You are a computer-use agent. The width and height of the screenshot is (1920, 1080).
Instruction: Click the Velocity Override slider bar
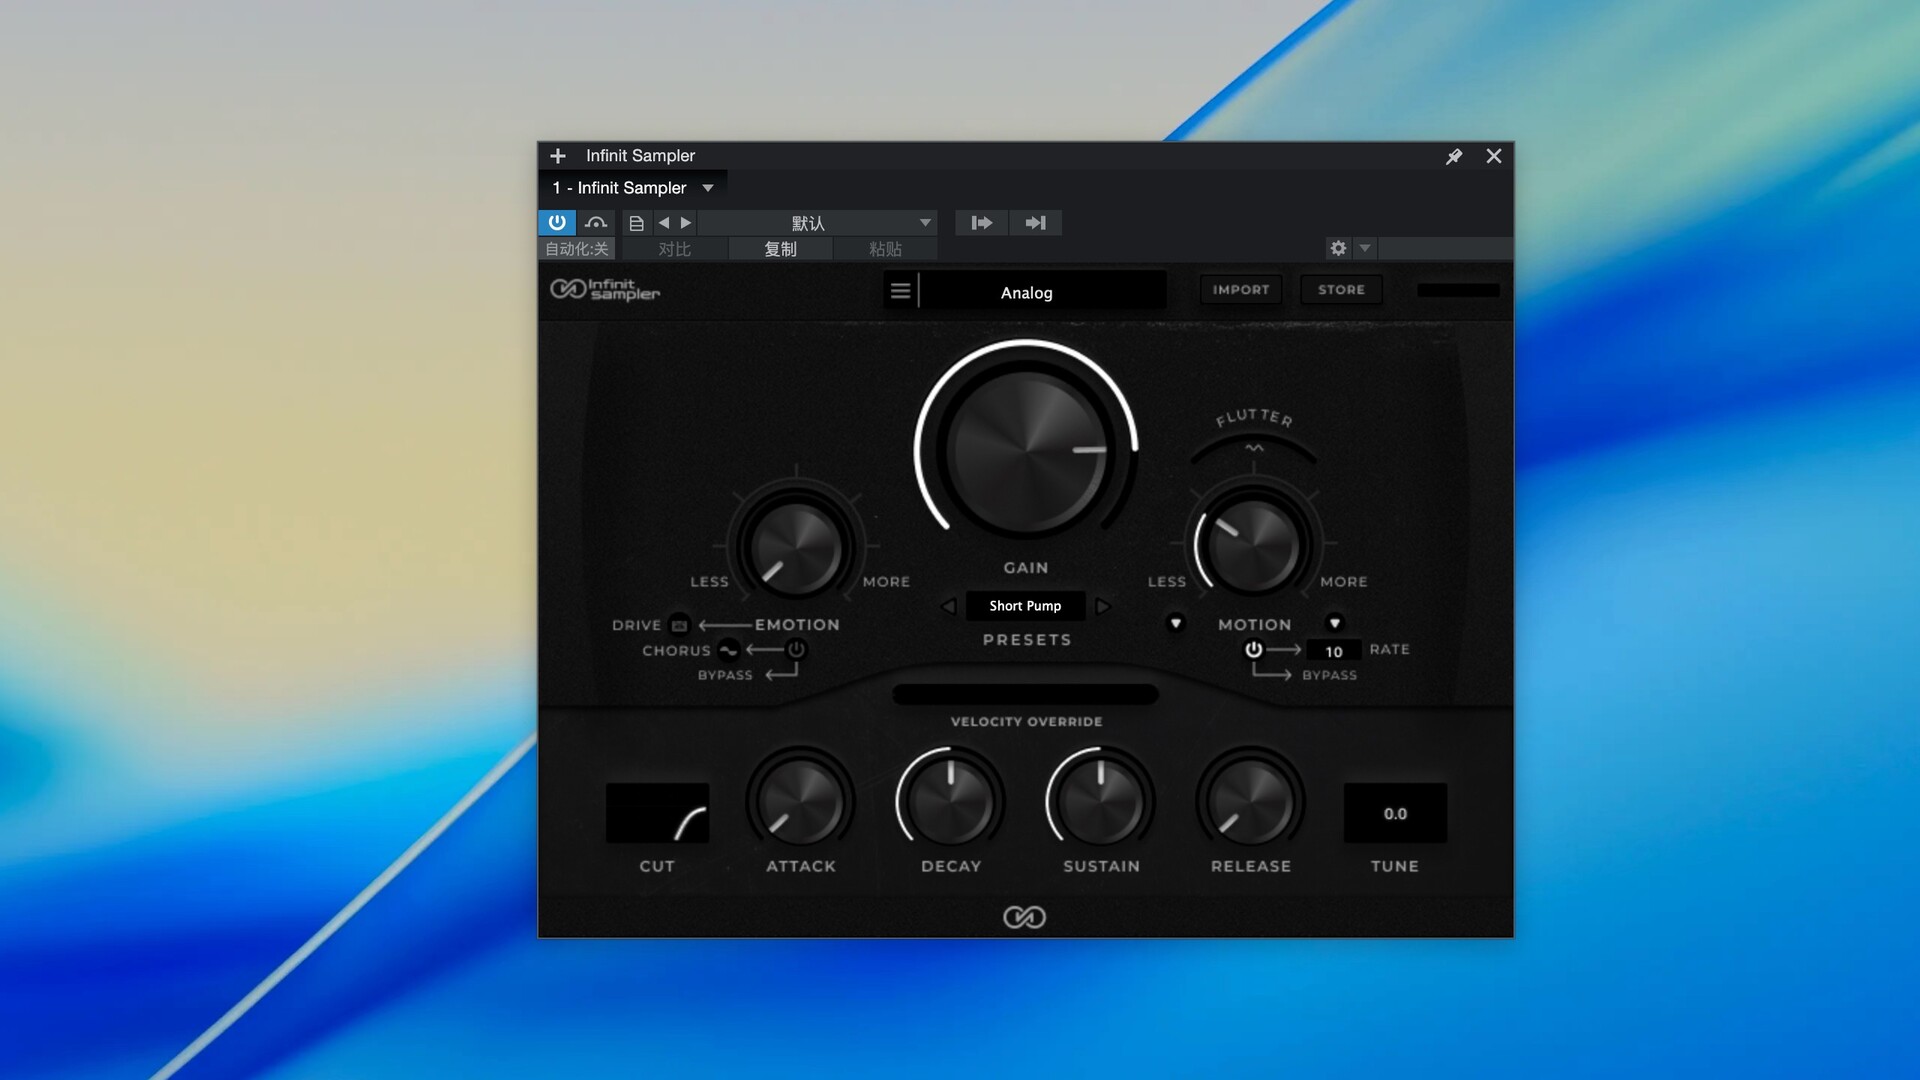(x=1025, y=694)
